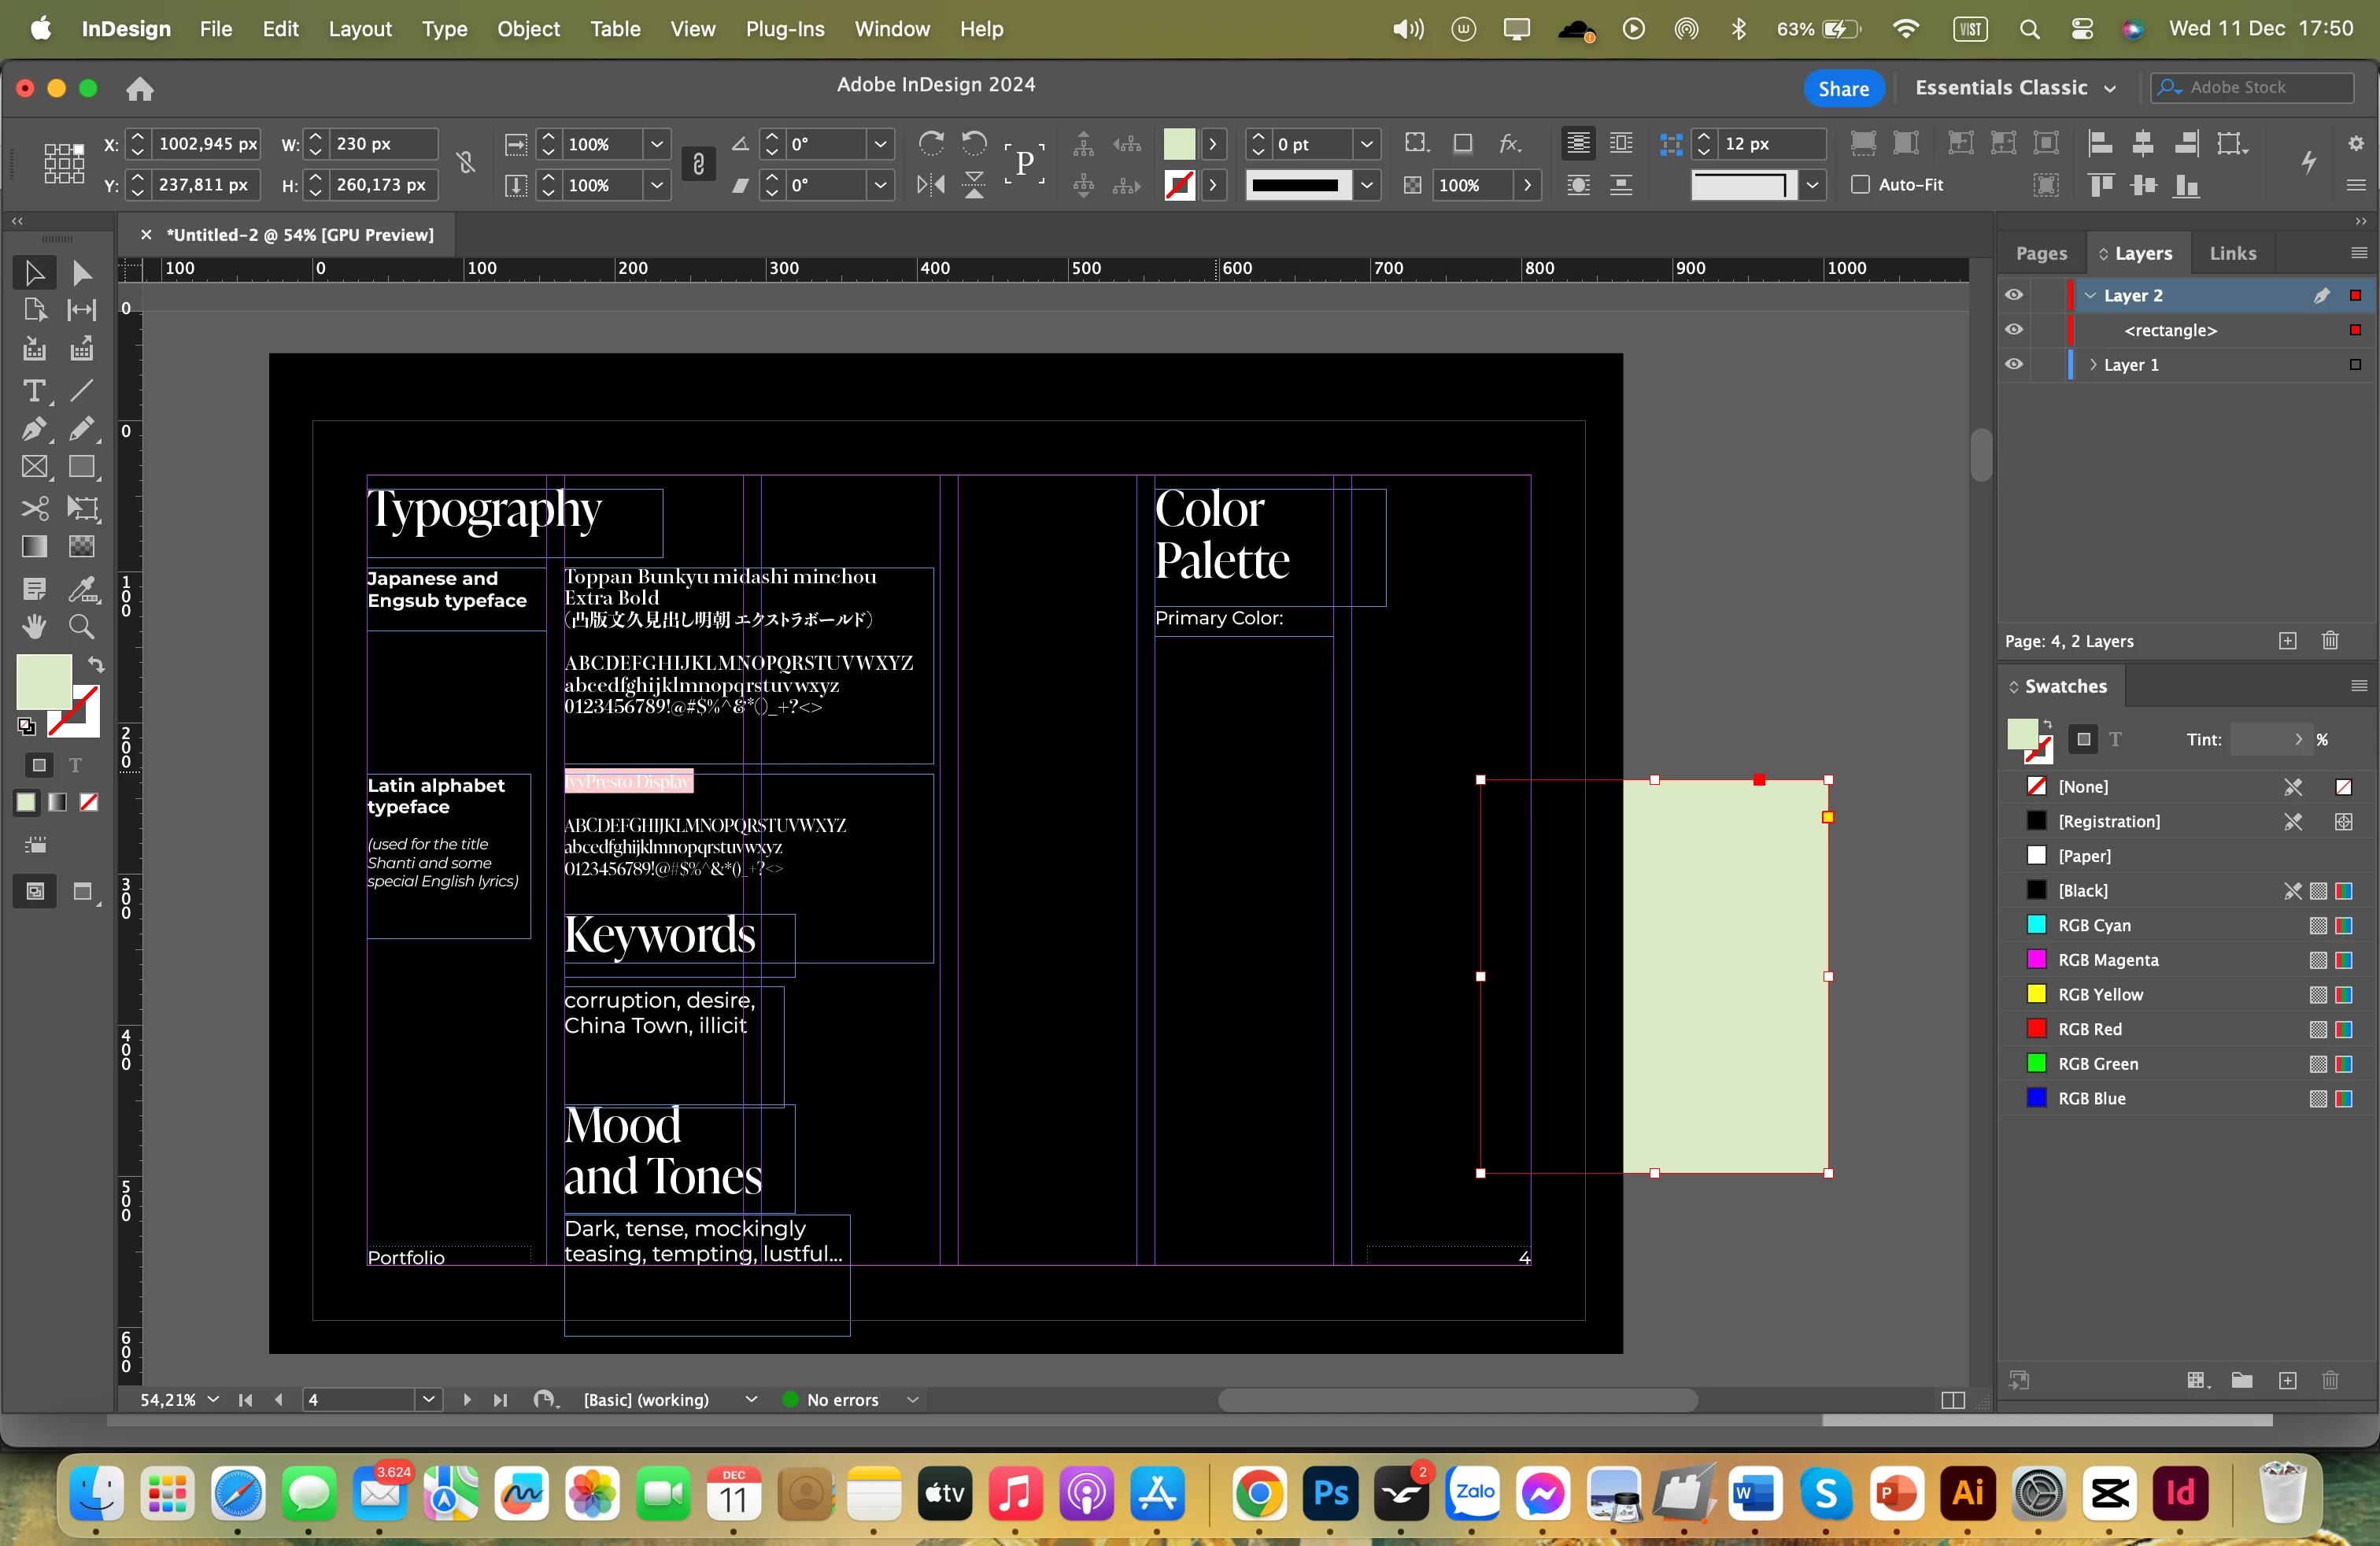Screen dimensions: 2380x1546
Task: Select the Hand tool
Action: click(33, 627)
